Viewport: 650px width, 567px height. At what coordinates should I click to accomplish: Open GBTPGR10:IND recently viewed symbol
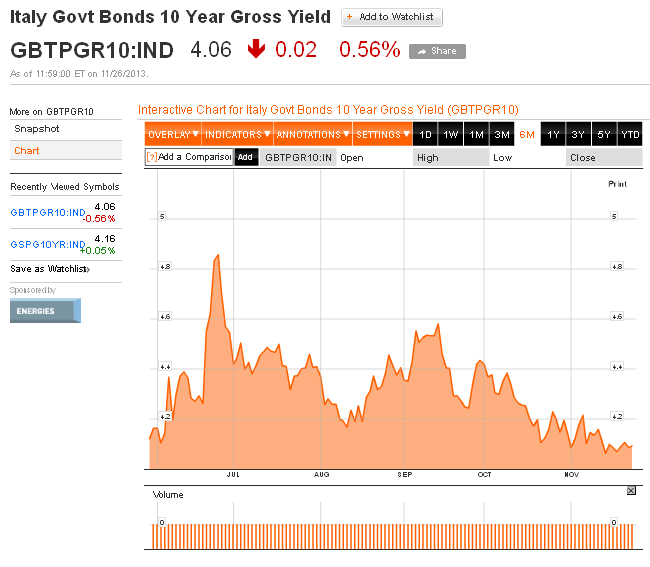coord(48,213)
